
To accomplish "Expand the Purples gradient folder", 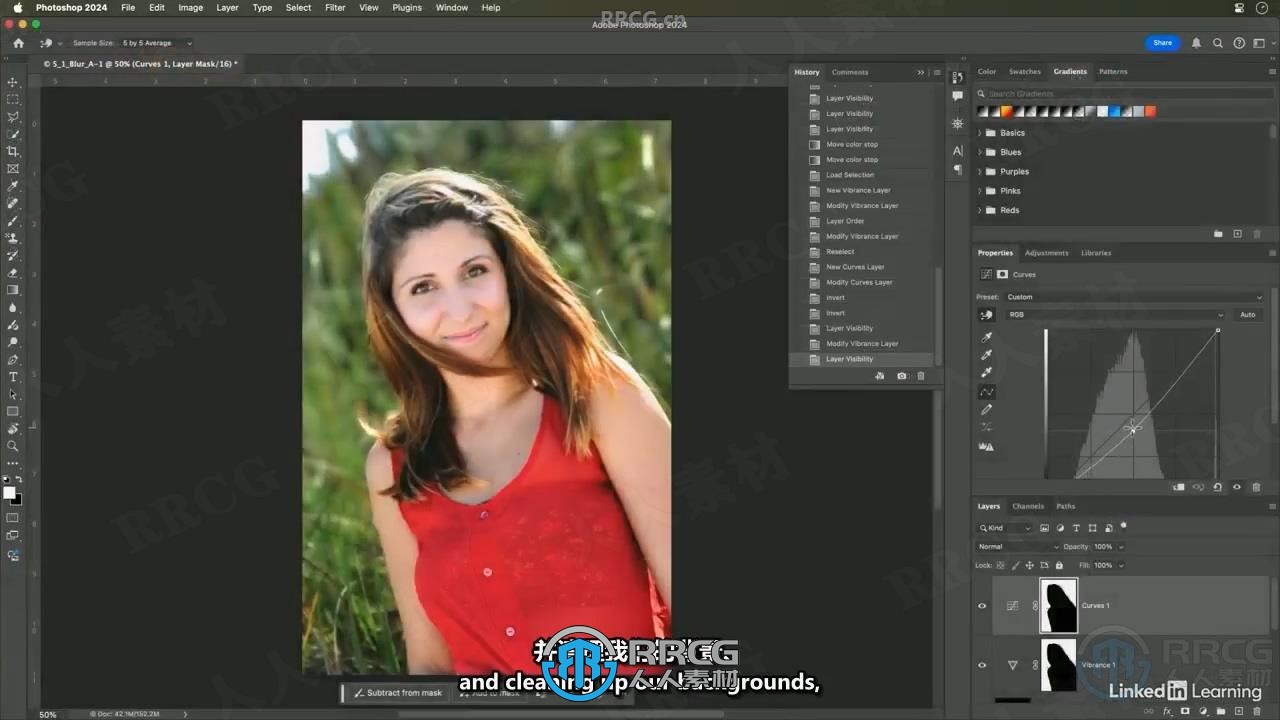I will point(980,171).
